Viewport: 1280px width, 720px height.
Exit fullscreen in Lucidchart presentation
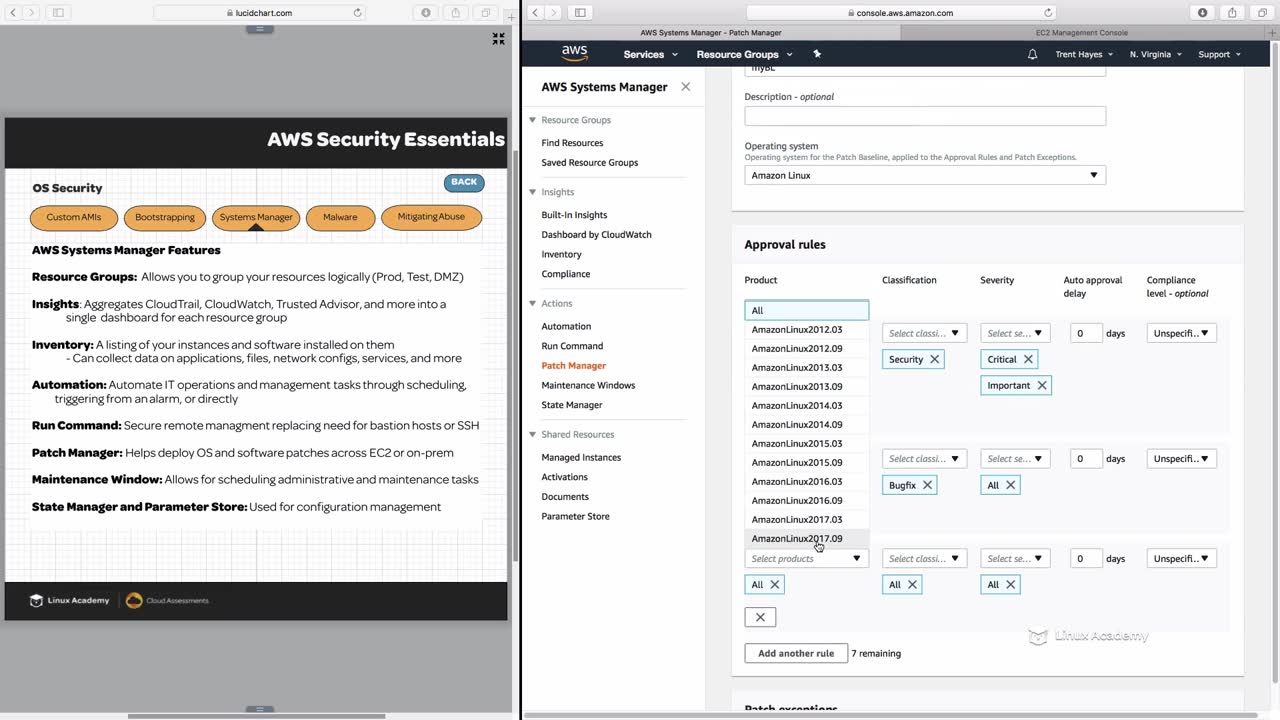coord(498,39)
